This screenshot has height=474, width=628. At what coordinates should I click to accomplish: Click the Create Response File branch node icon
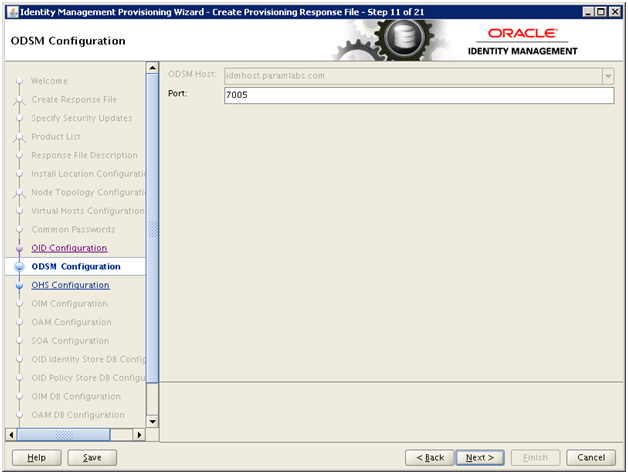[19, 101]
